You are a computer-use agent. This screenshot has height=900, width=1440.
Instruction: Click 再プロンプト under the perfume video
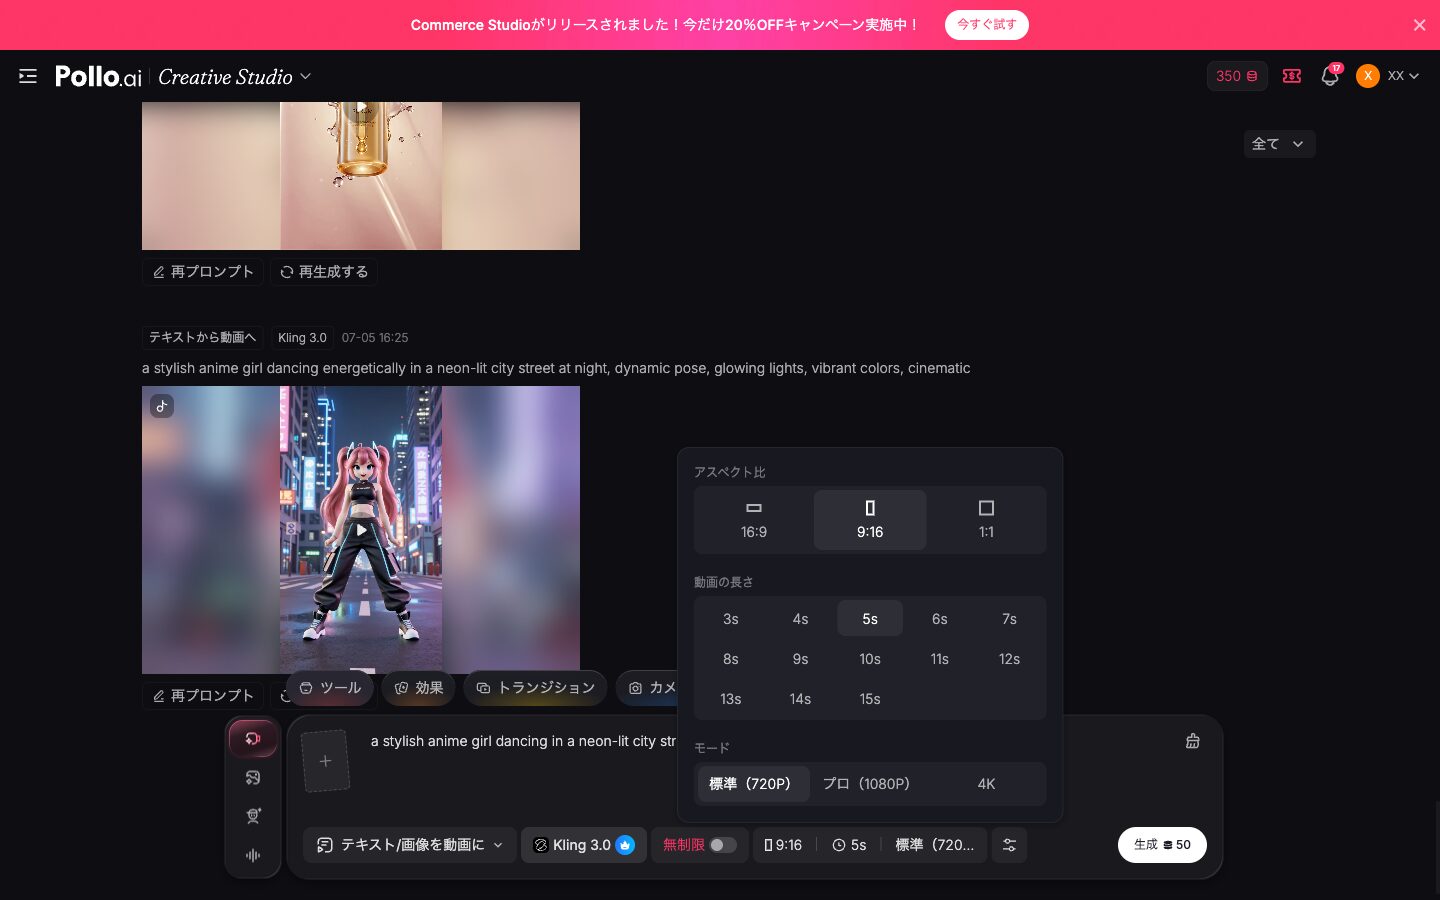point(203,272)
